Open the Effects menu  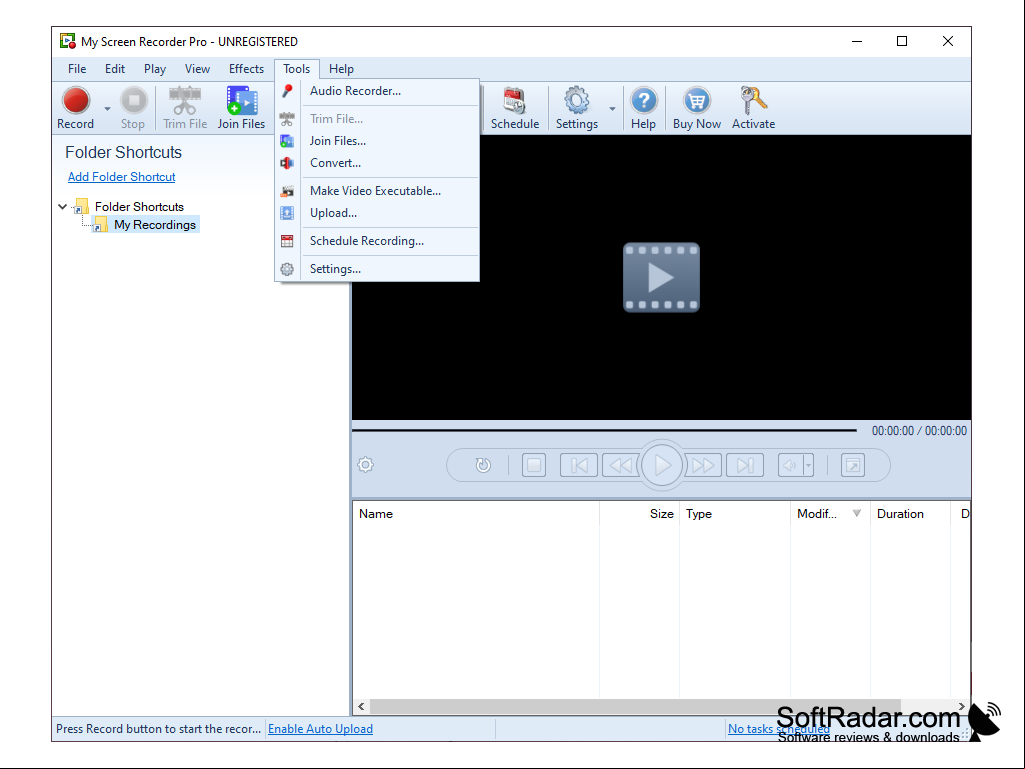[246, 69]
